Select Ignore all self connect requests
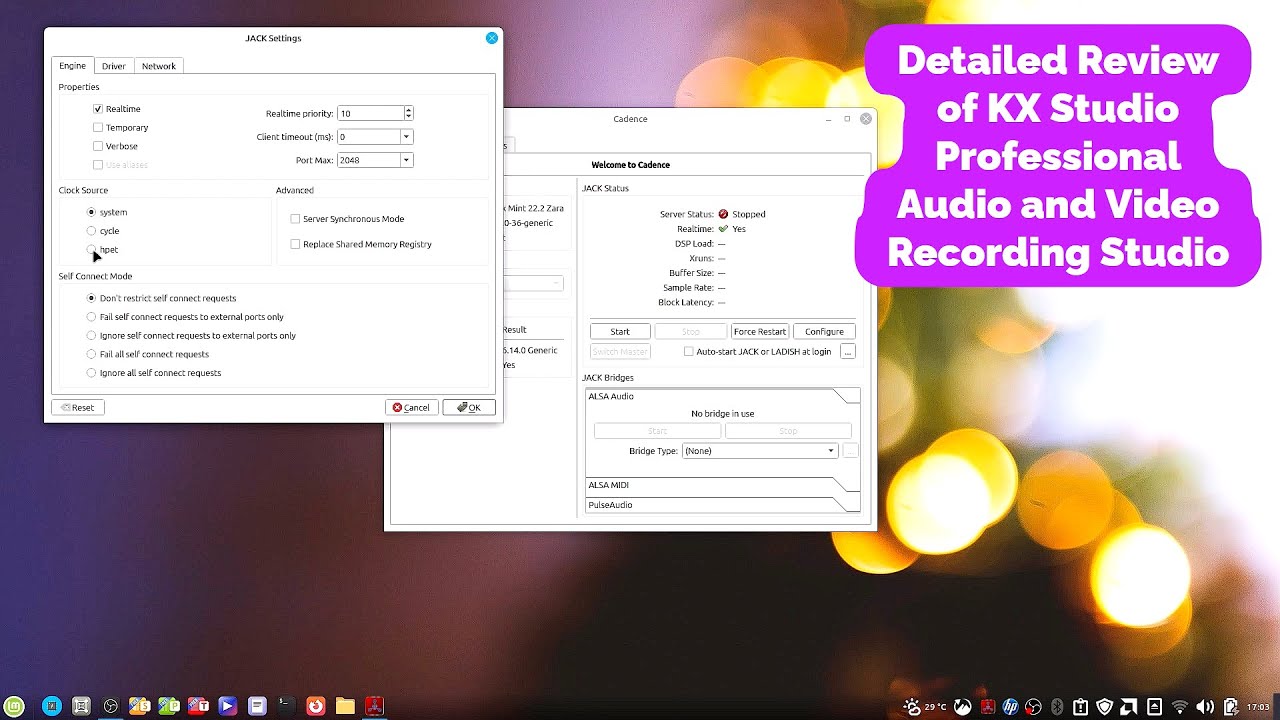Viewport: 1280px width, 720px height. (91, 373)
